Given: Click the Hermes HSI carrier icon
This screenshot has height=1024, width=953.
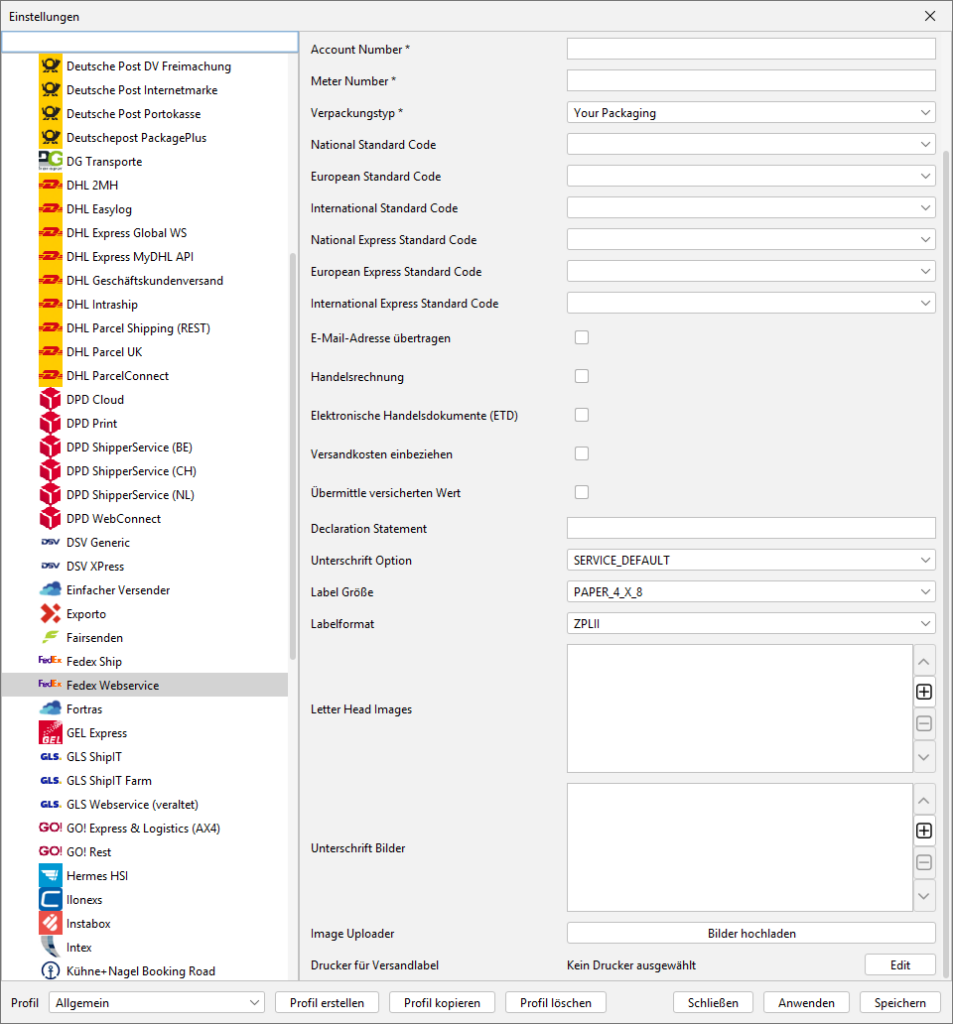Looking at the screenshot, I should click(50, 876).
